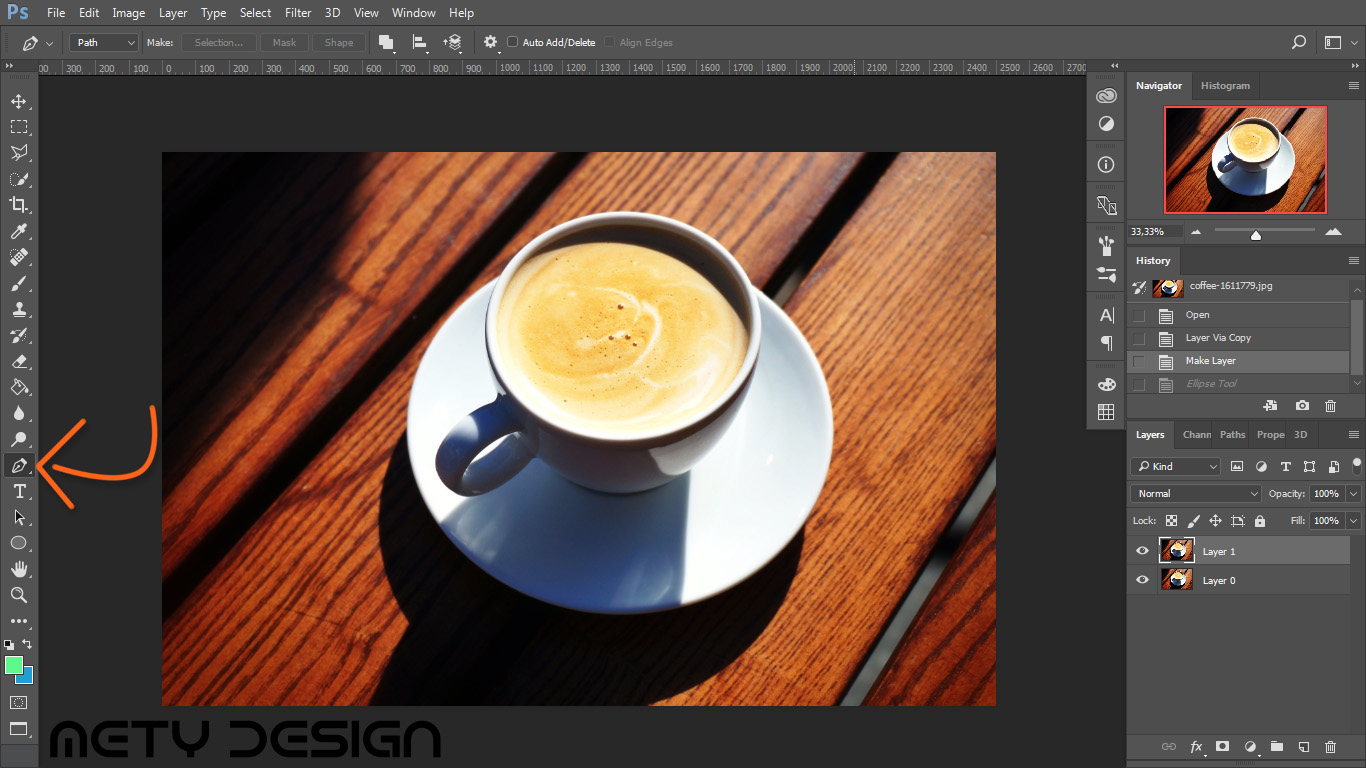Change the screen mode
The image size is (1366, 768).
[18, 729]
